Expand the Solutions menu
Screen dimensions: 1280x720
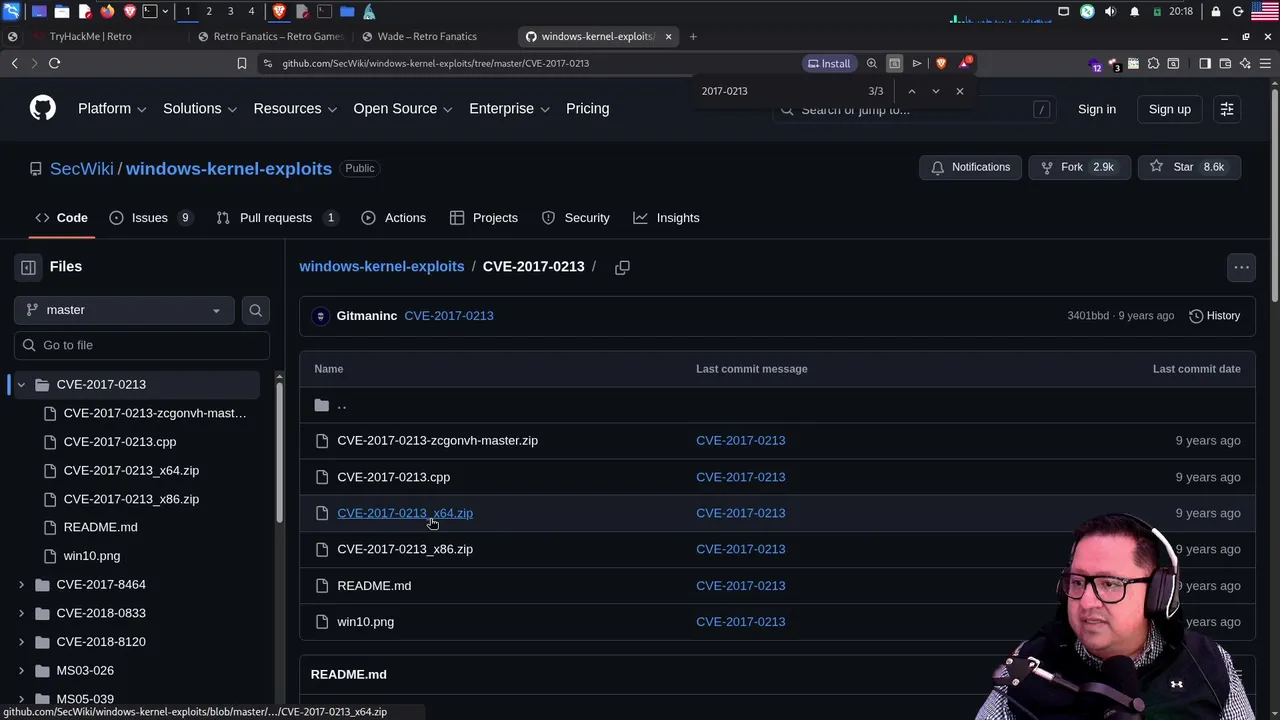pyautogui.click(x=200, y=108)
